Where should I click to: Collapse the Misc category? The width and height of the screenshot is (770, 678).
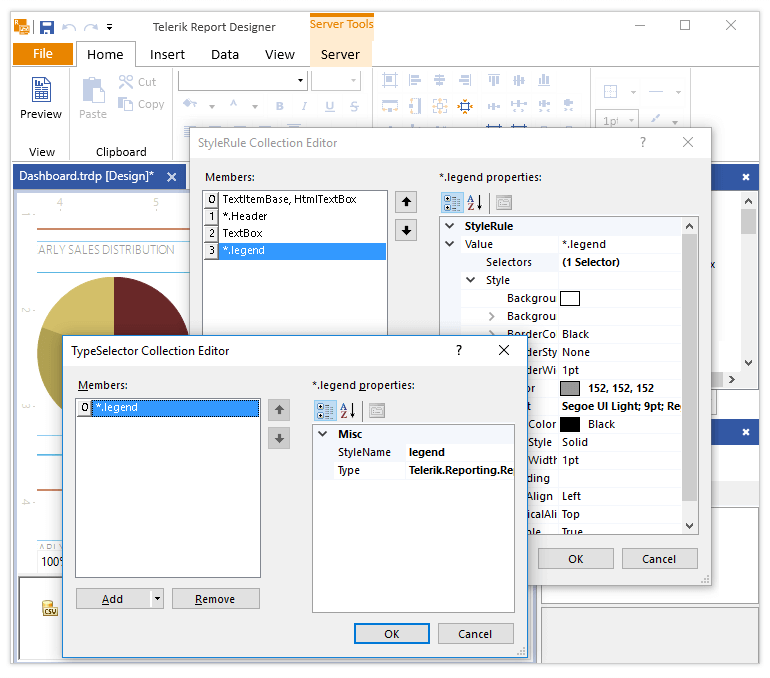point(323,434)
